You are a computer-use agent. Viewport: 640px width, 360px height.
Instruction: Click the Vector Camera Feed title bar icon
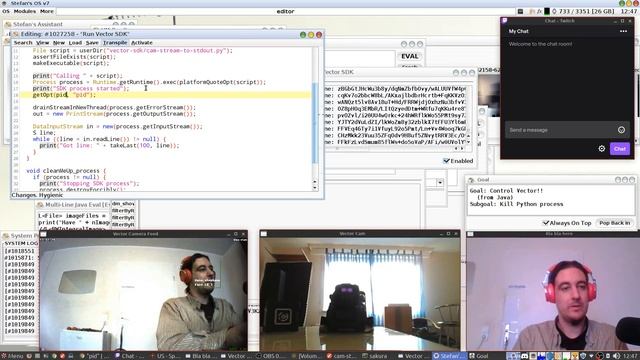point(44,234)
